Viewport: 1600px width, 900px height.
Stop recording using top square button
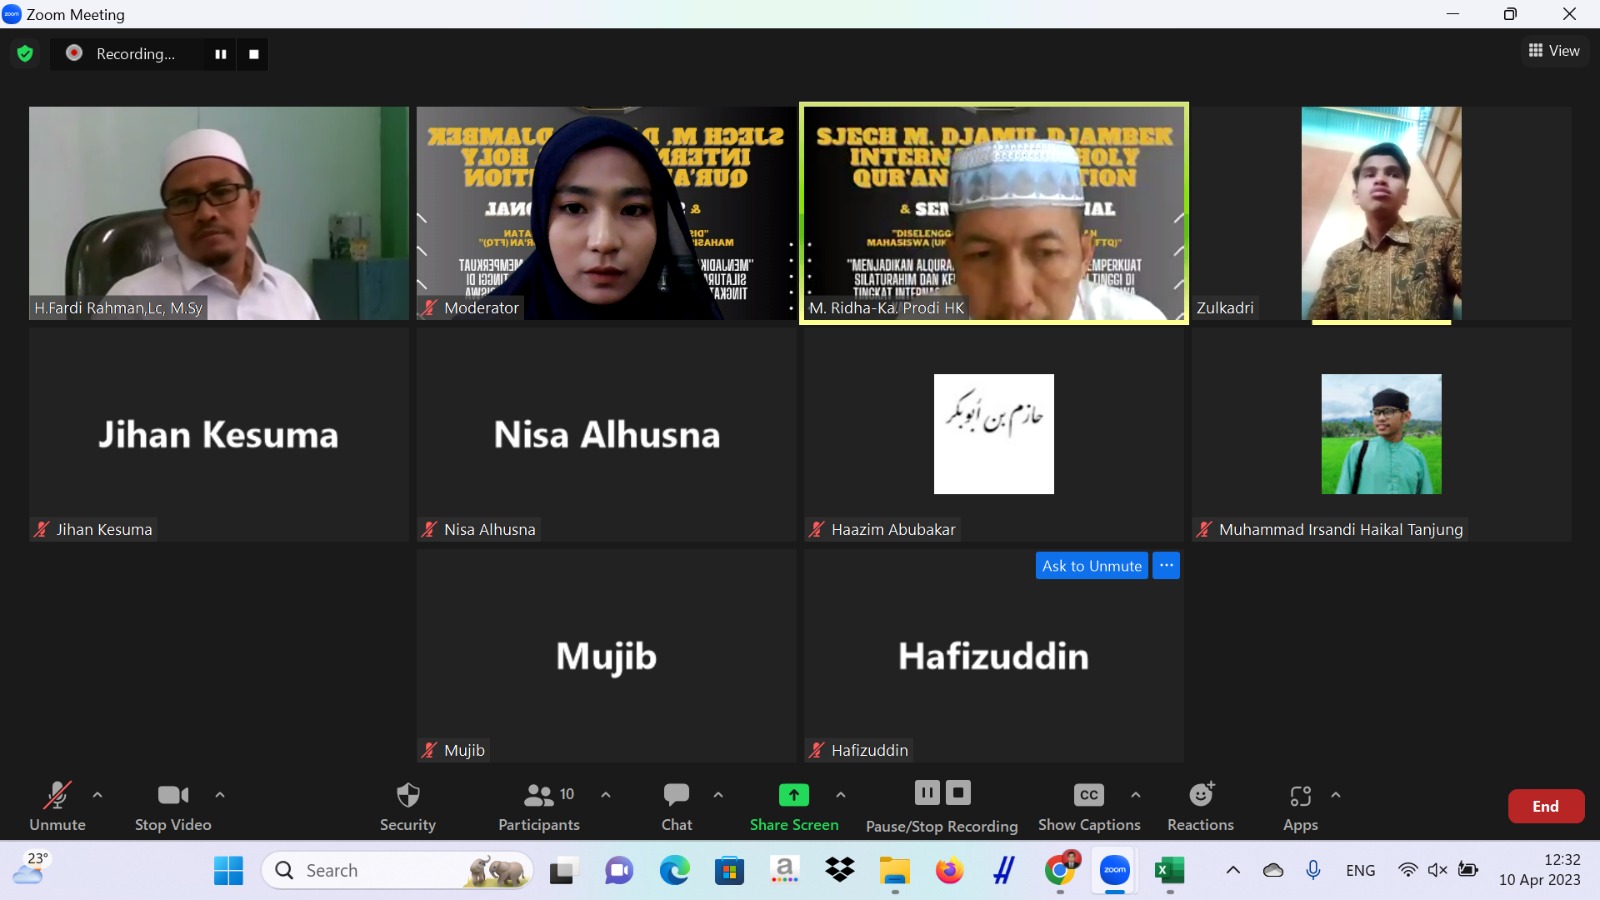(254, 54)
